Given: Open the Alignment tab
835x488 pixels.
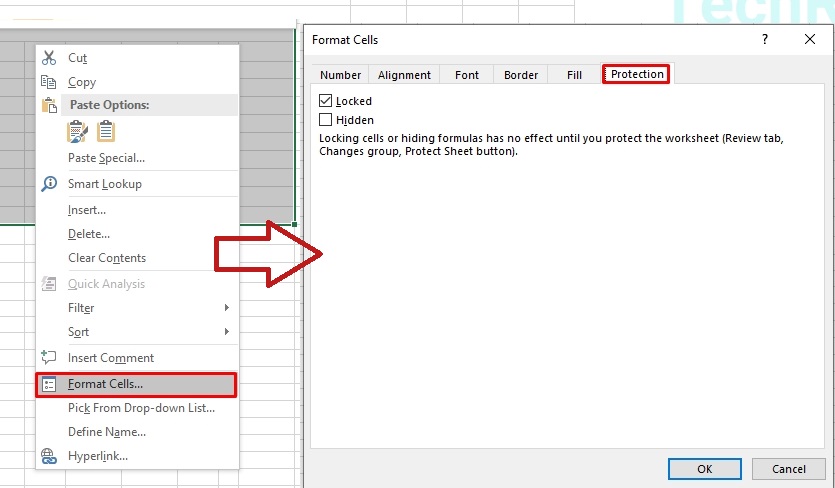Looking at the screenshot, I should tap(404, 75).
